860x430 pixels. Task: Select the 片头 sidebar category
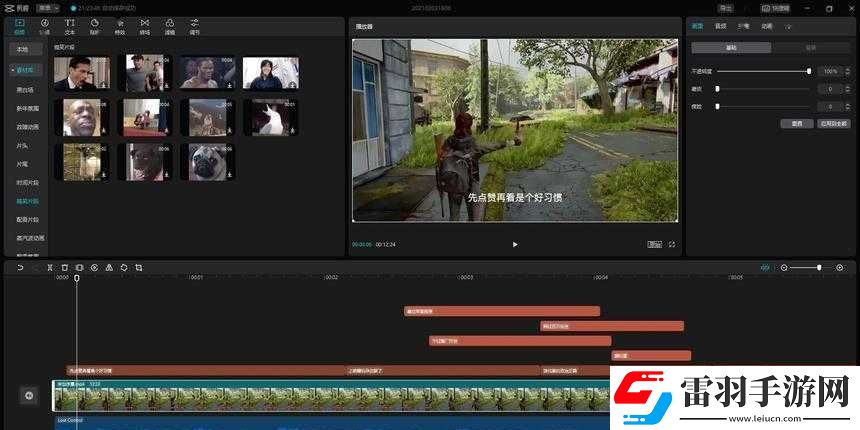pyautogui.click(x=22, y=146)
